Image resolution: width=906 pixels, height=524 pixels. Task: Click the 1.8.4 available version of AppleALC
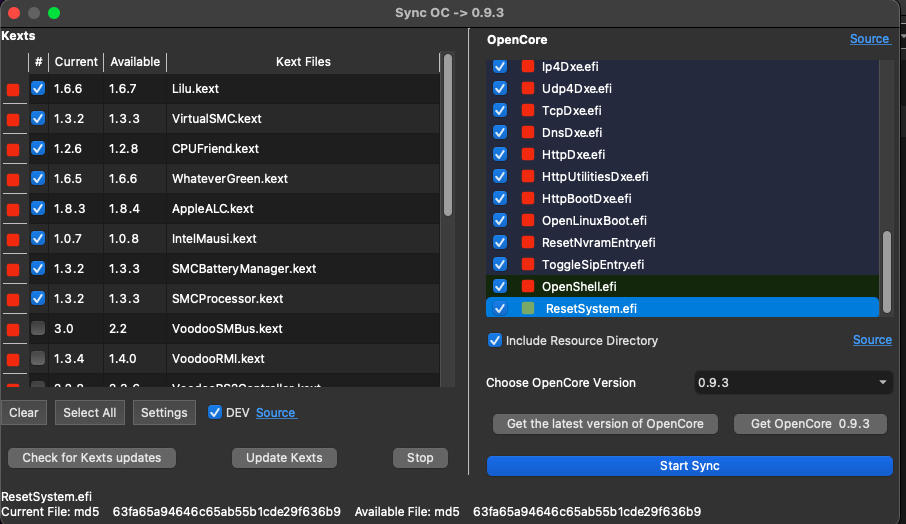(124, 209)
